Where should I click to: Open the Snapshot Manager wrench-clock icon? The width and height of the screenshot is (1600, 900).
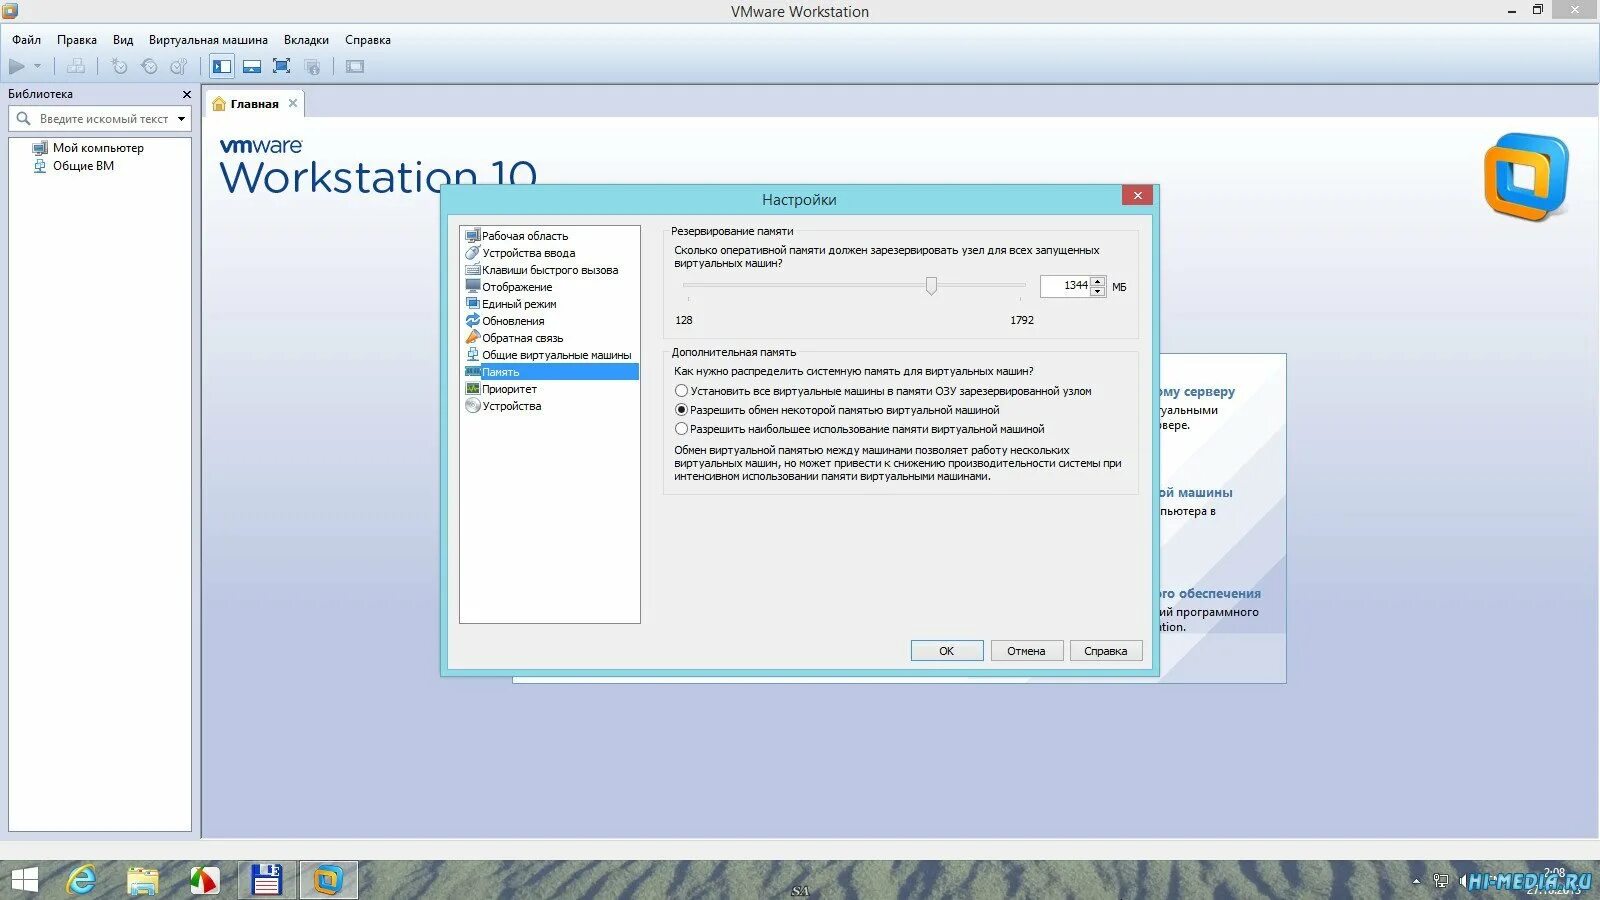click(x=179, y=67)
